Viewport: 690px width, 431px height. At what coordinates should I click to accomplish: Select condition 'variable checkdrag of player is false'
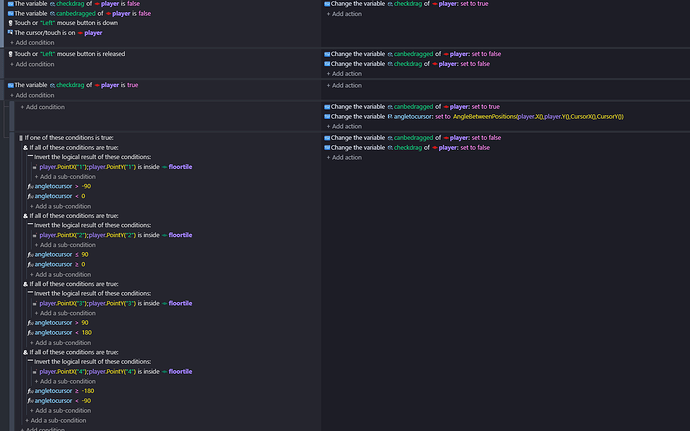[73, 4]
